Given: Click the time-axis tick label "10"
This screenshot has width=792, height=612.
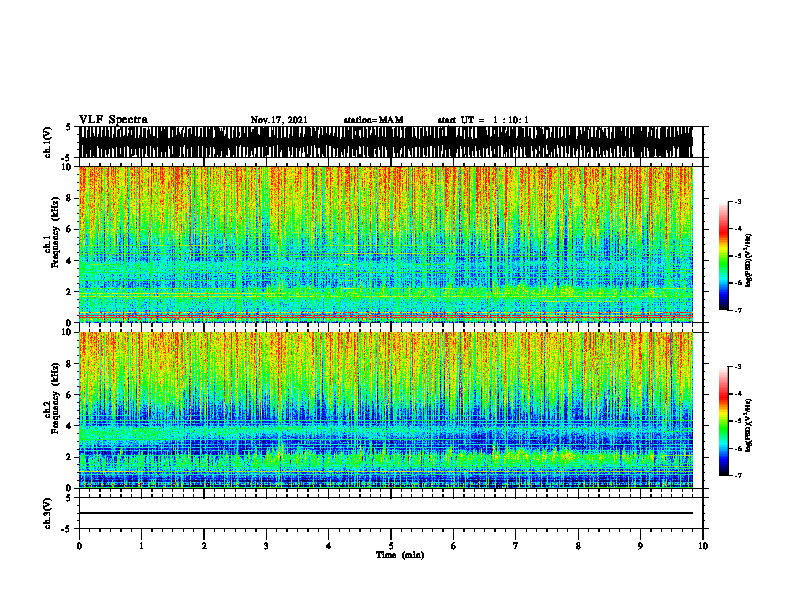Looking at the screenshot, I should tap(703, 546).
